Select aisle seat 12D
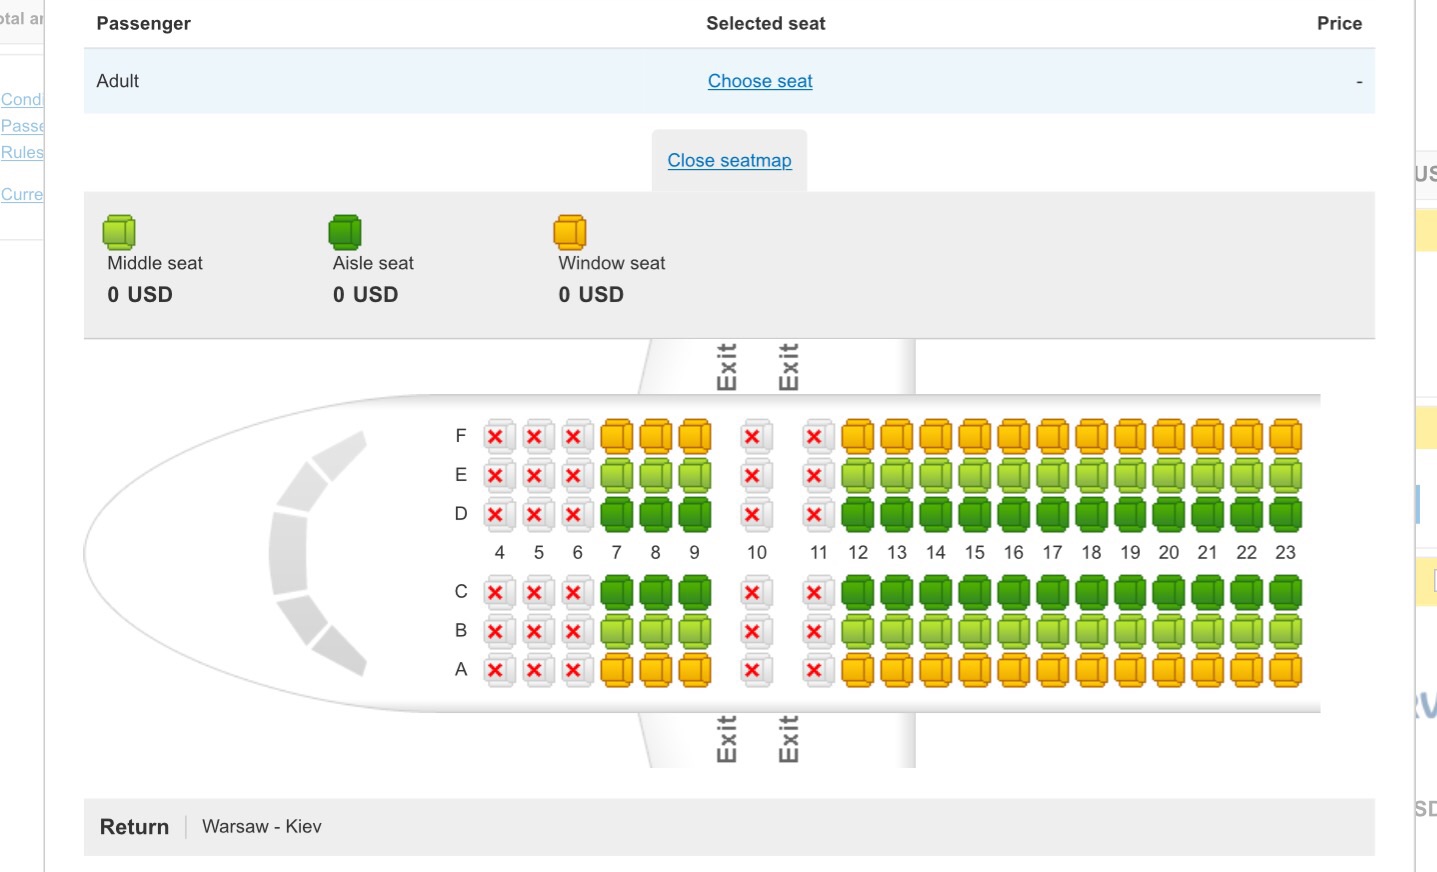Viewport: 1437px width, 872px height. tap(857, 515)
